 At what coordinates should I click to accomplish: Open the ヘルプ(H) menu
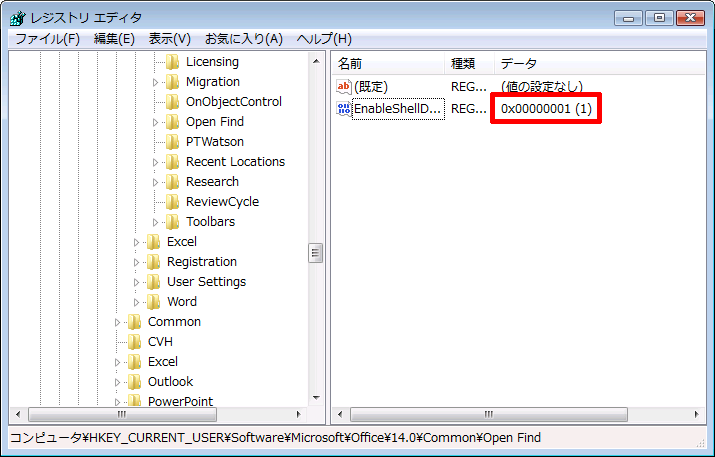[324, 39]
